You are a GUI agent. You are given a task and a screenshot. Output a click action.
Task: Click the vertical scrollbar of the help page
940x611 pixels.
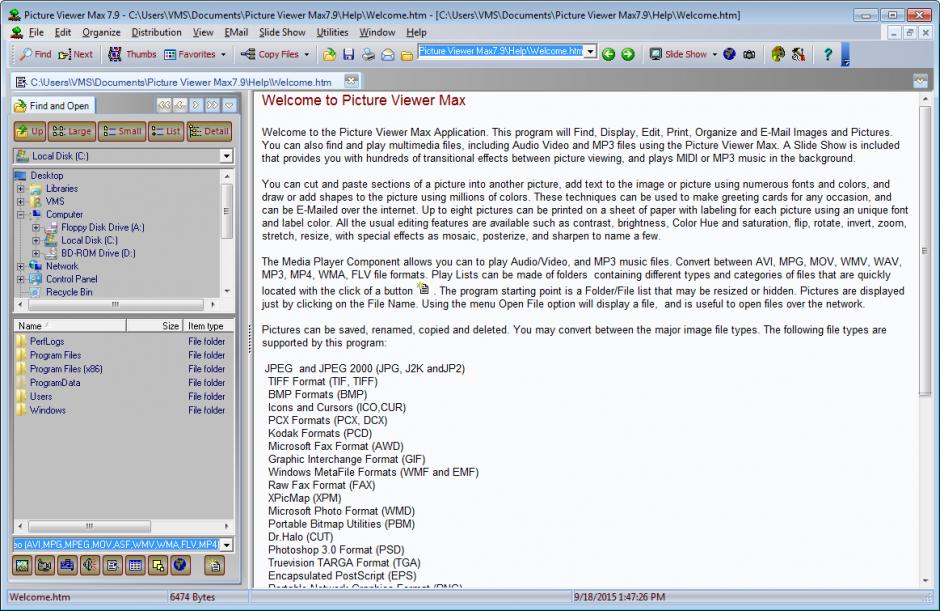(x=924, y=250)
